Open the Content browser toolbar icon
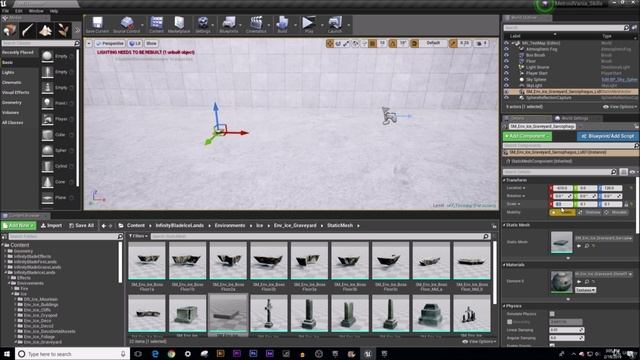This screenshot has height=360, width=640. (x=156, y=25)
